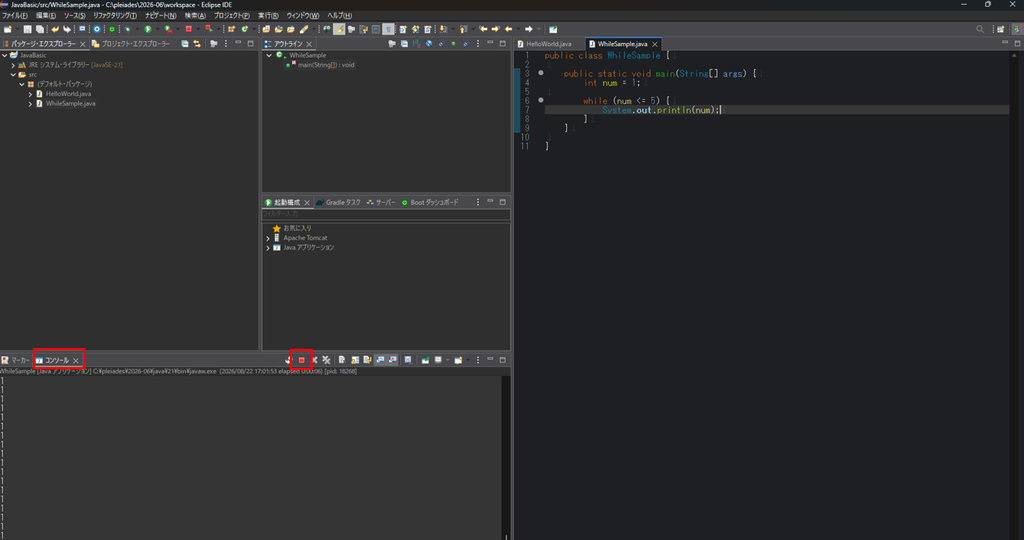Expand JRE システム・ライブラリー node
Image resolution: width=1024 pixels, height=540 pixels.
click(13, 65)
